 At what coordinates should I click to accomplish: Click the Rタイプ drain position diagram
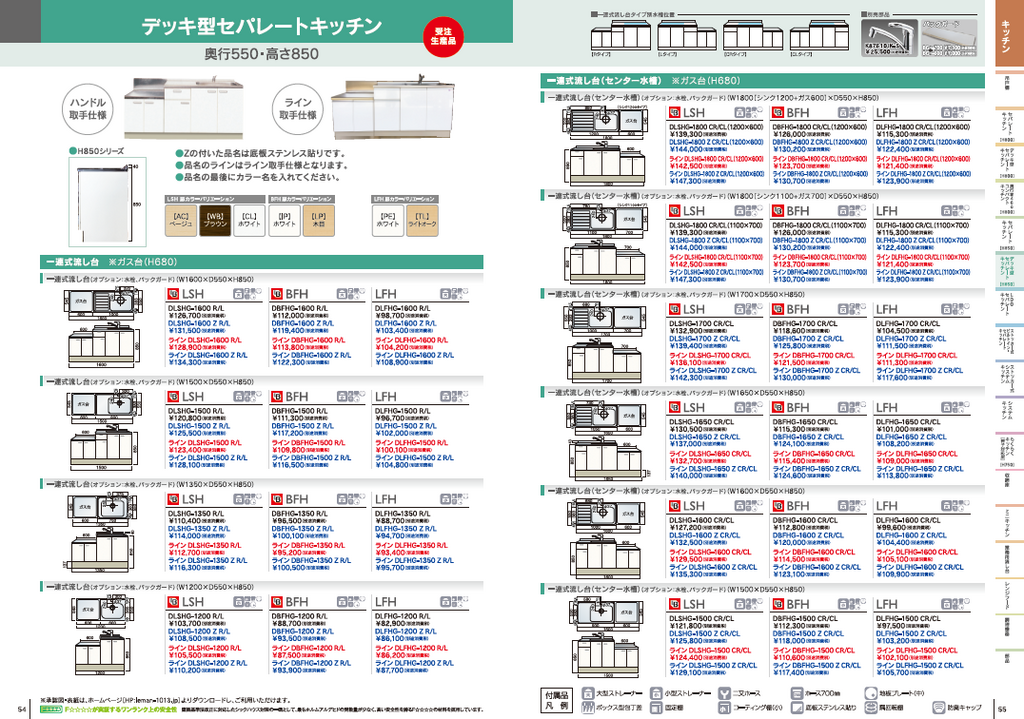point(621,35)
